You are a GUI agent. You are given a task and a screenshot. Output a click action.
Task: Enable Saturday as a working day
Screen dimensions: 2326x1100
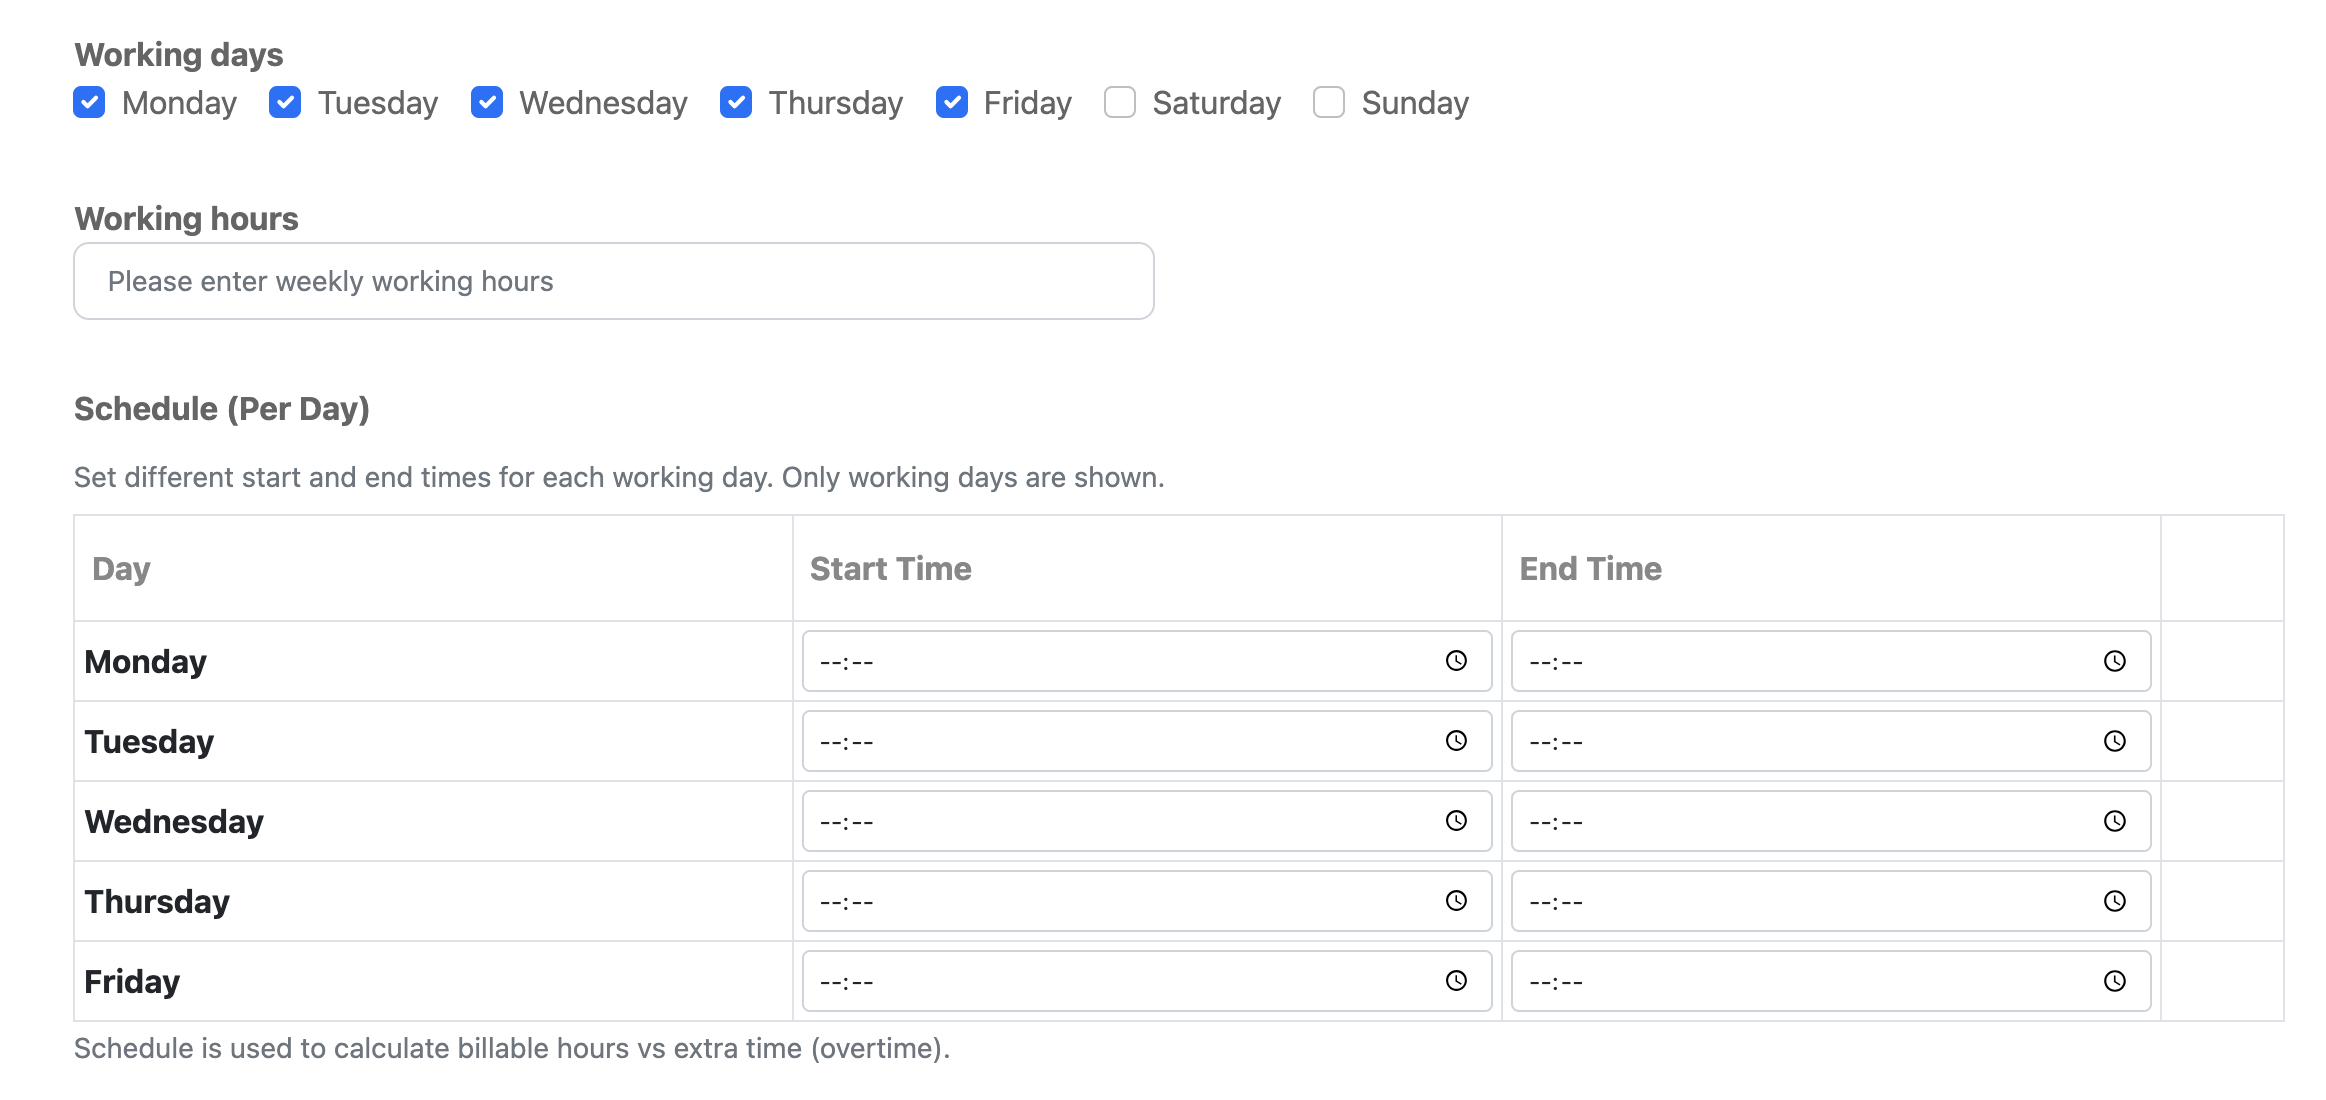(x=1120, y=102)
